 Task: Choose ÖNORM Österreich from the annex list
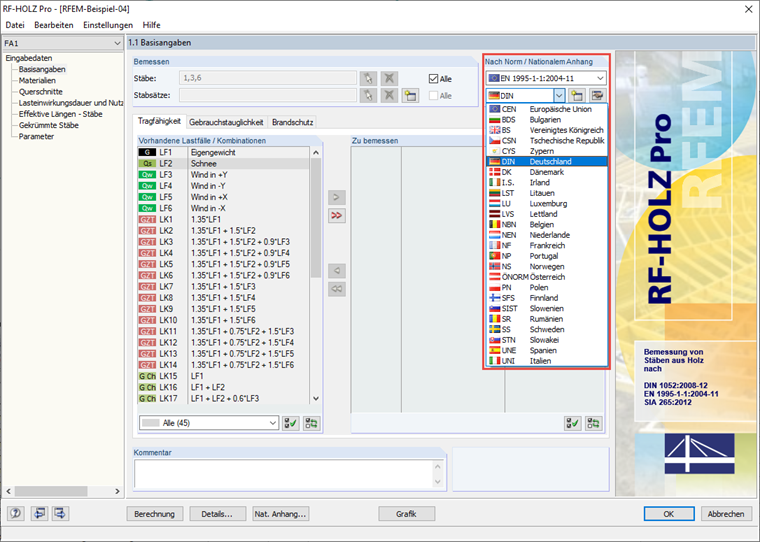(547, 277)
